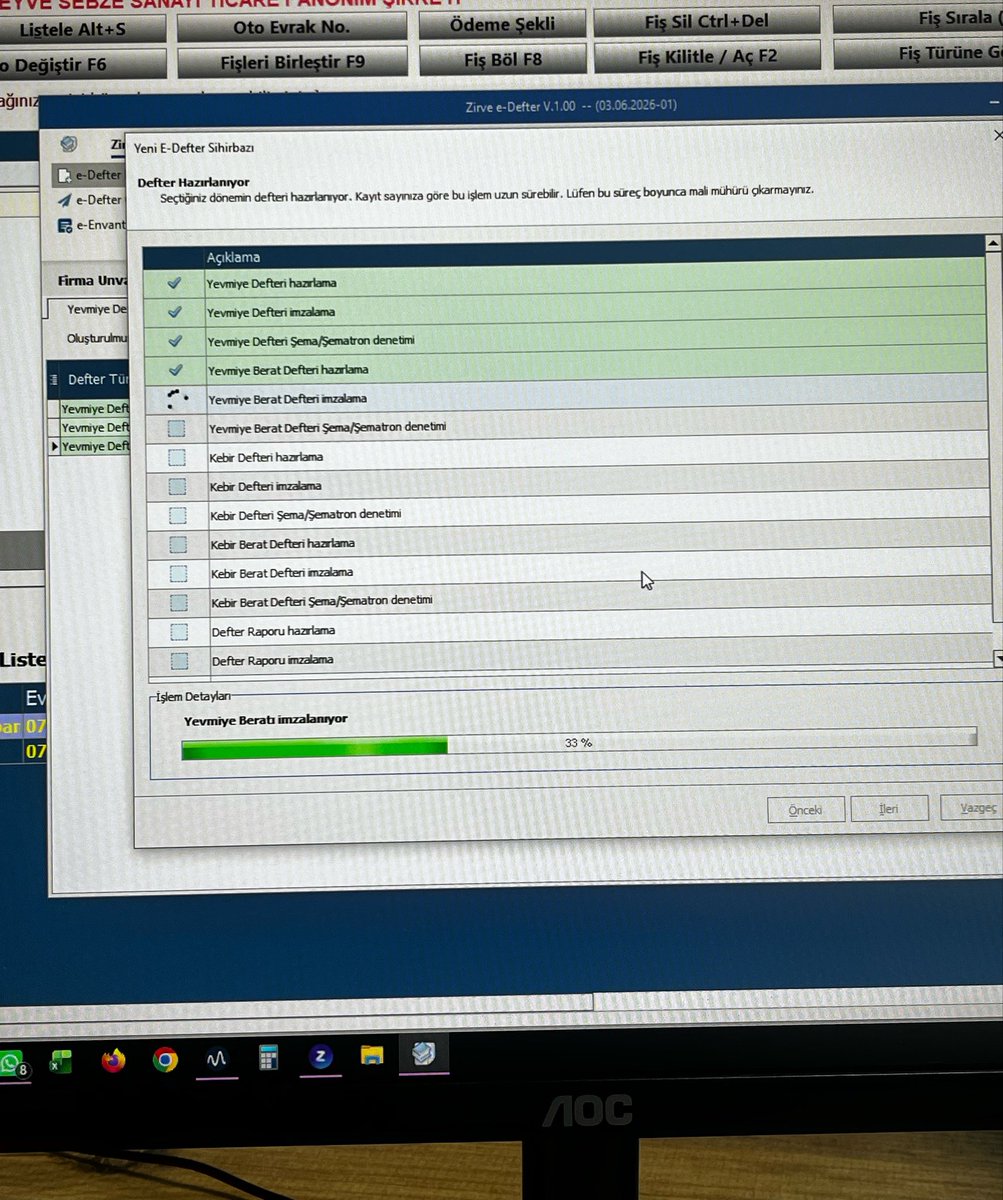Click the Listele Alt+S button
Image resolution: width=1003 pixels, height=1200 pixels.
(82, 29)
